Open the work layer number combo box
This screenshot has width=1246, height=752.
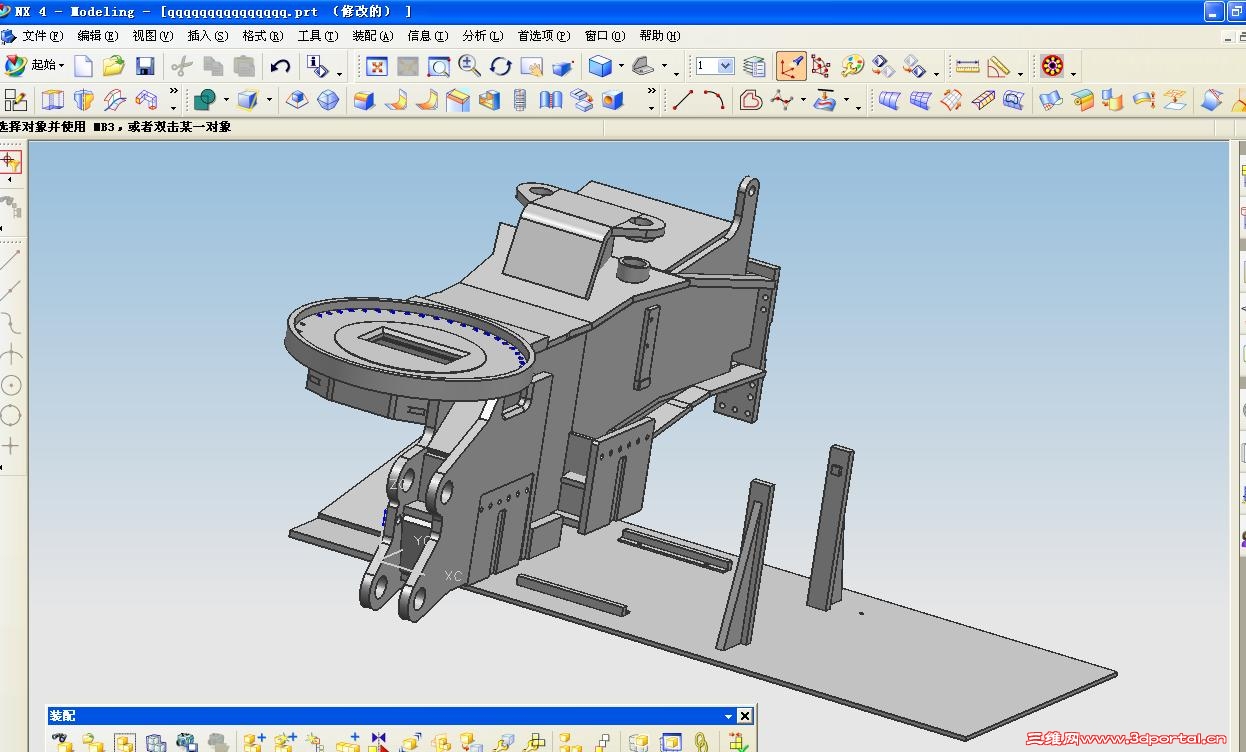point(715,66)
